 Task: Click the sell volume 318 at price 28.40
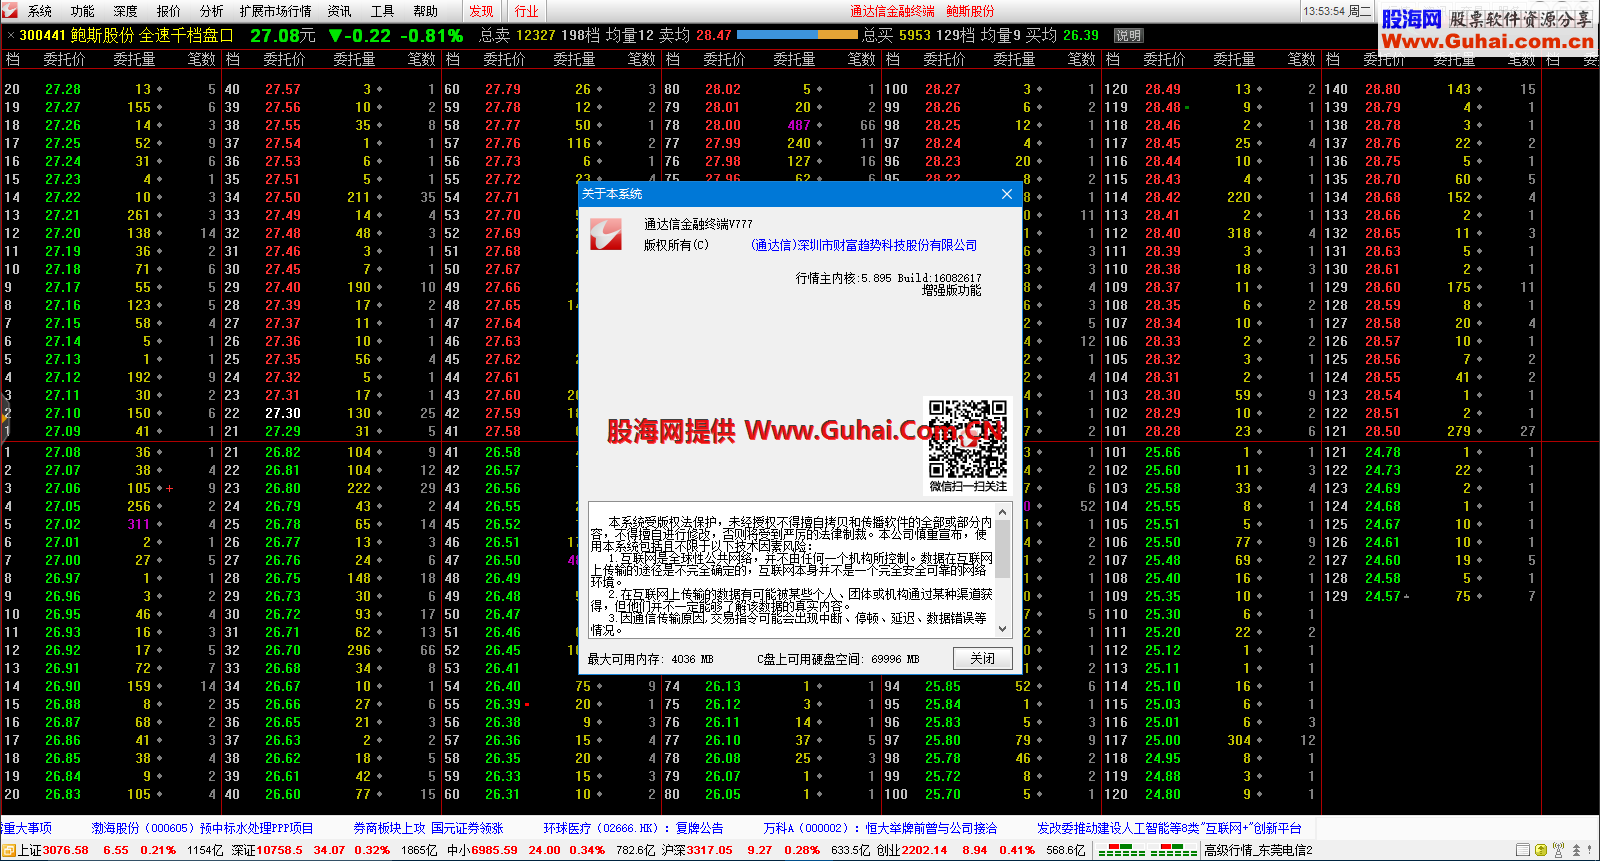1239,233
